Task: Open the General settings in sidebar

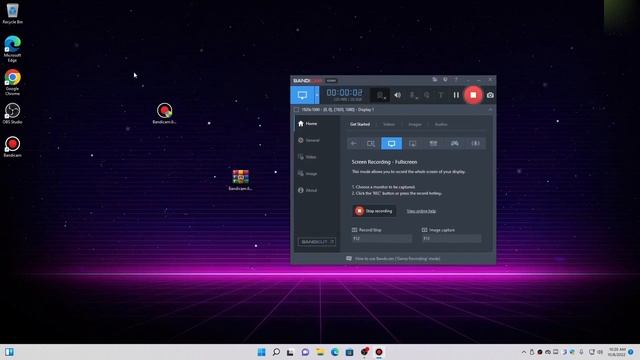Action: pos(309,140)
